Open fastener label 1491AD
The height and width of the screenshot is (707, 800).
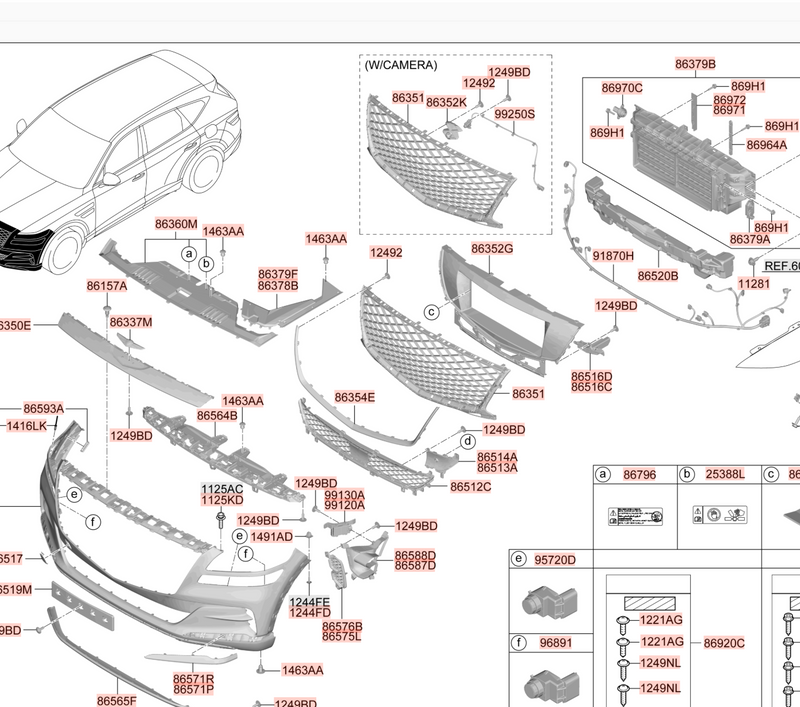click(271, 537)
